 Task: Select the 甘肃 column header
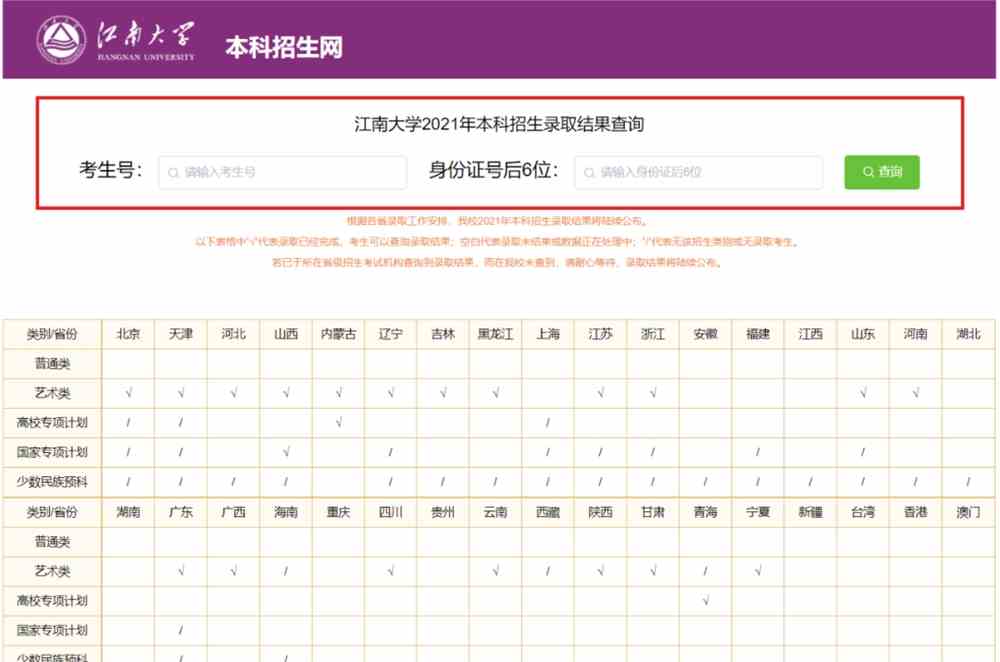[653, 511]
